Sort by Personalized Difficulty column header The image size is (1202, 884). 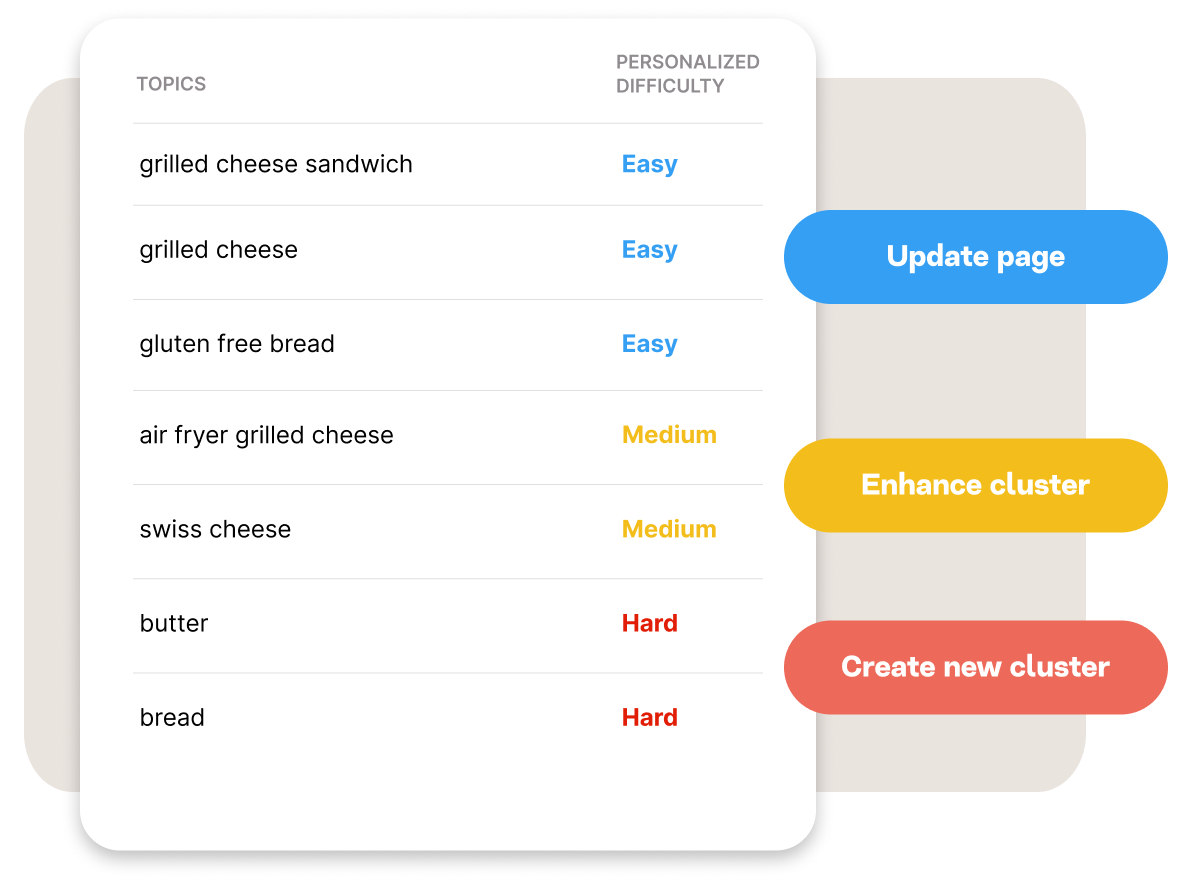[687, 74]
